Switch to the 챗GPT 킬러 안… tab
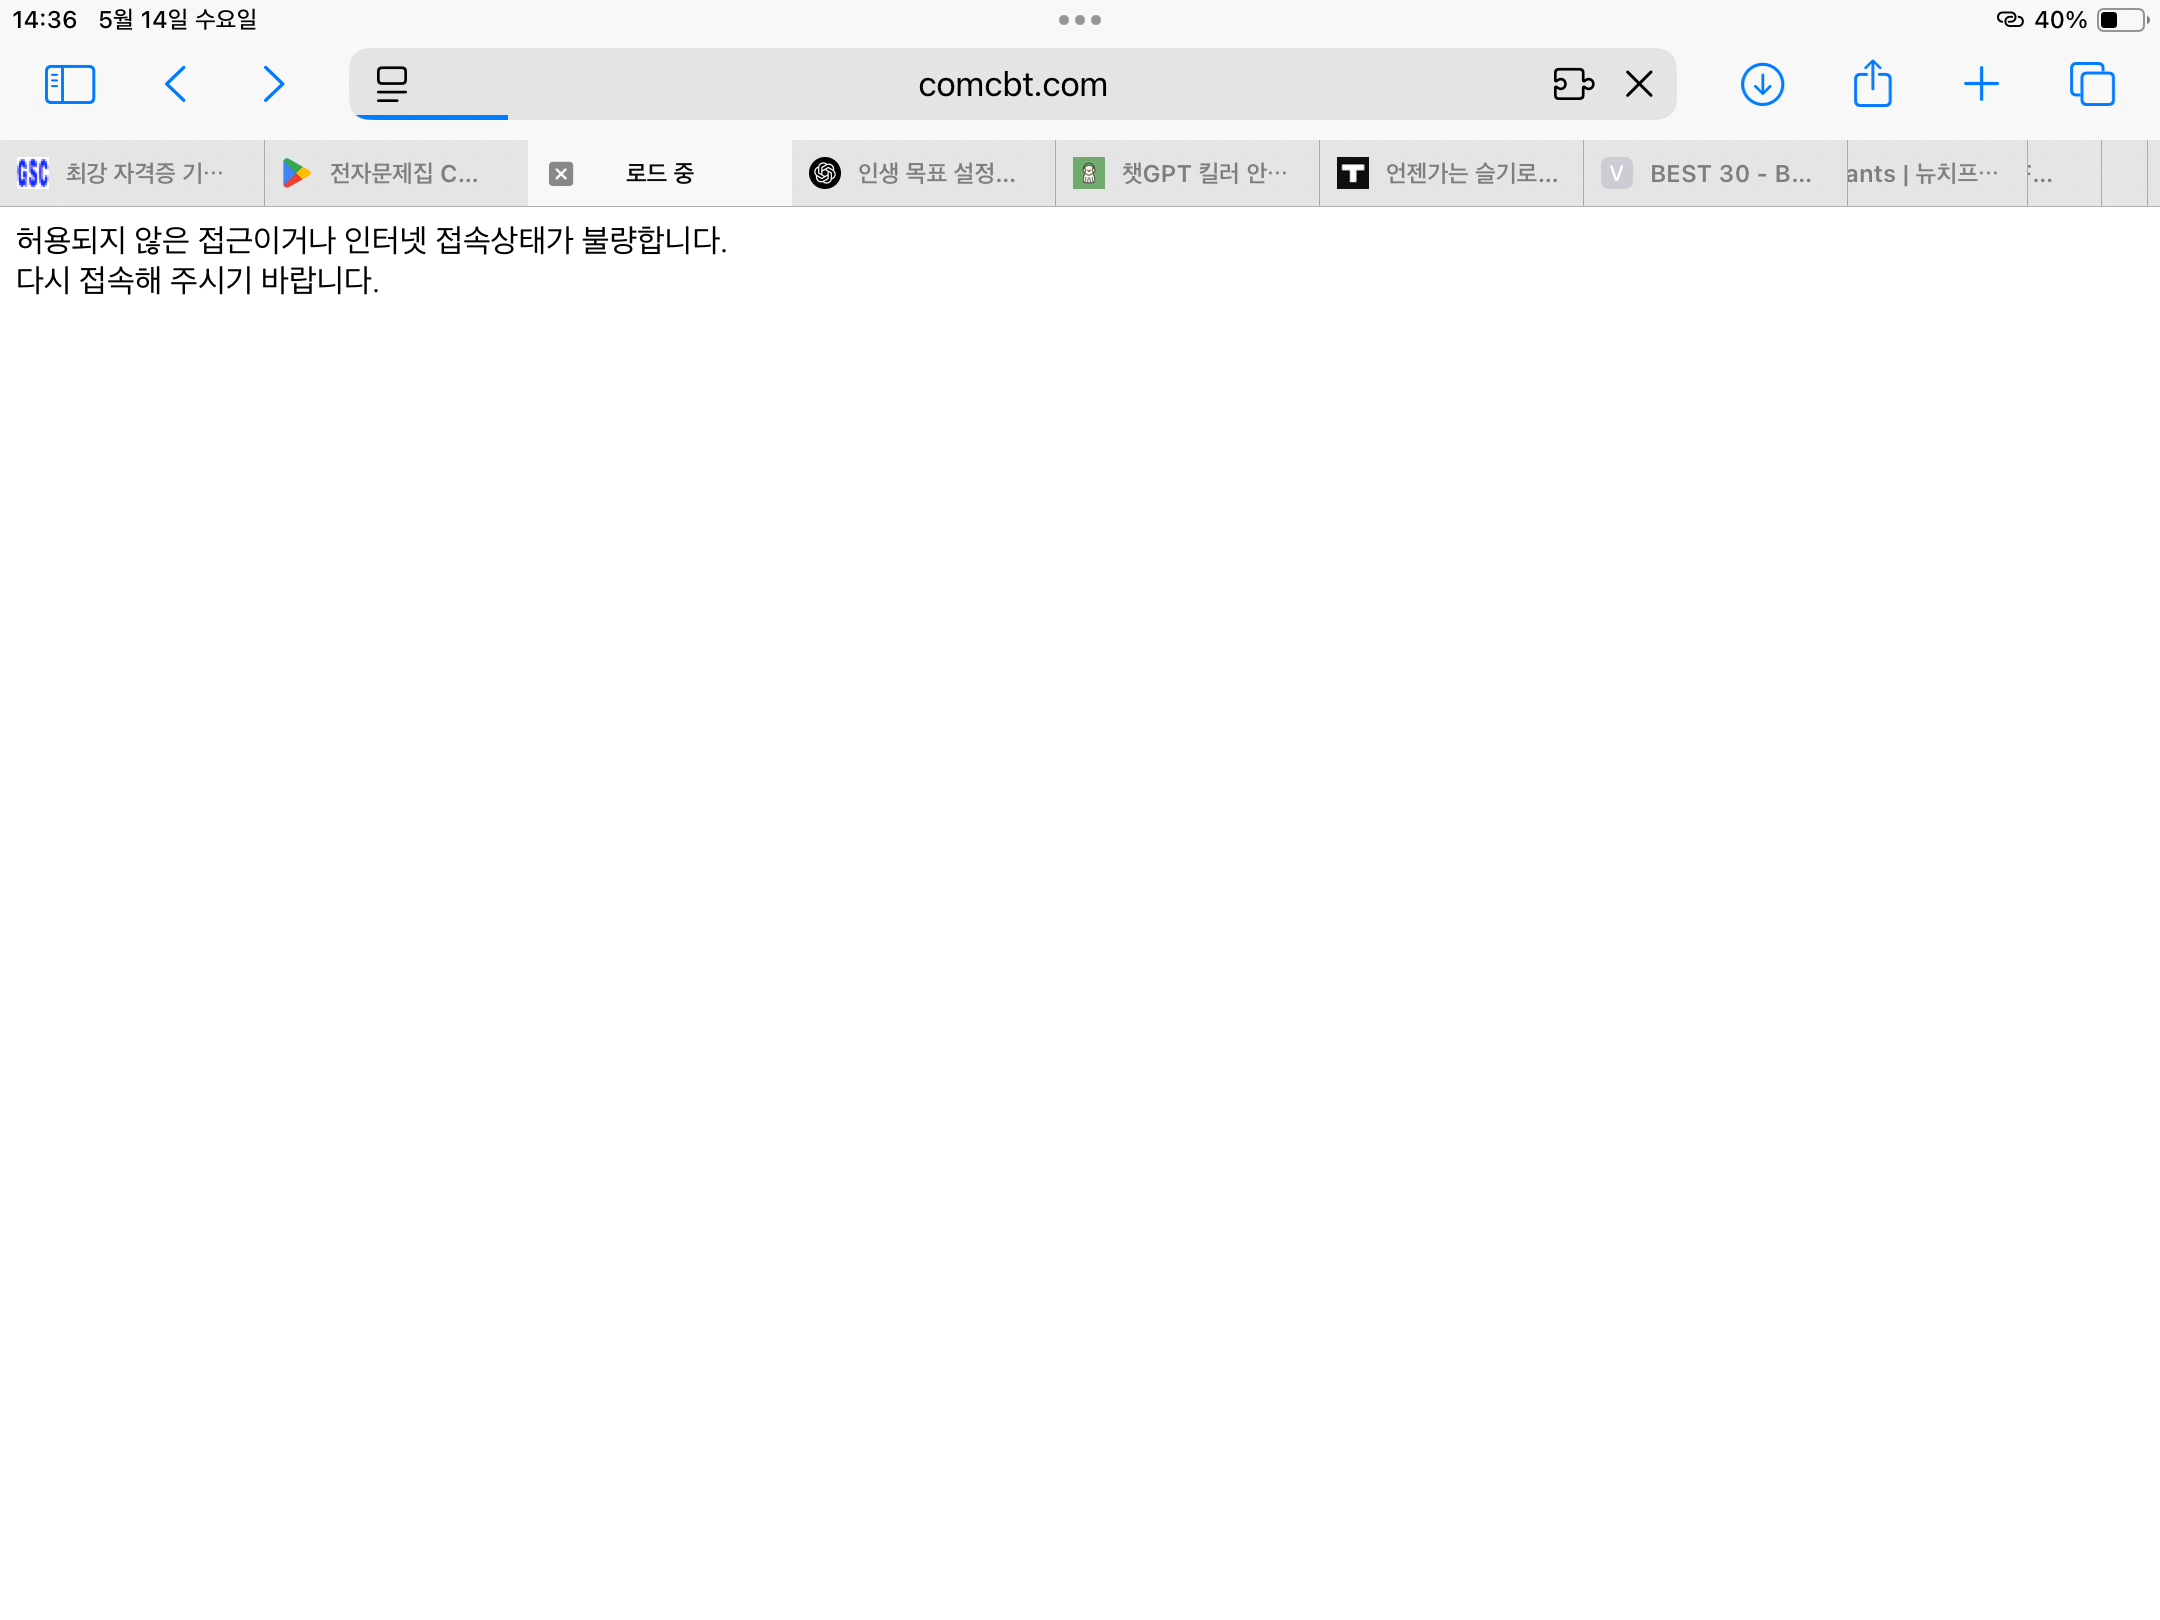Viewport: 2160px width, 1620px height. pyautogui.click(x=1188, y=173)
